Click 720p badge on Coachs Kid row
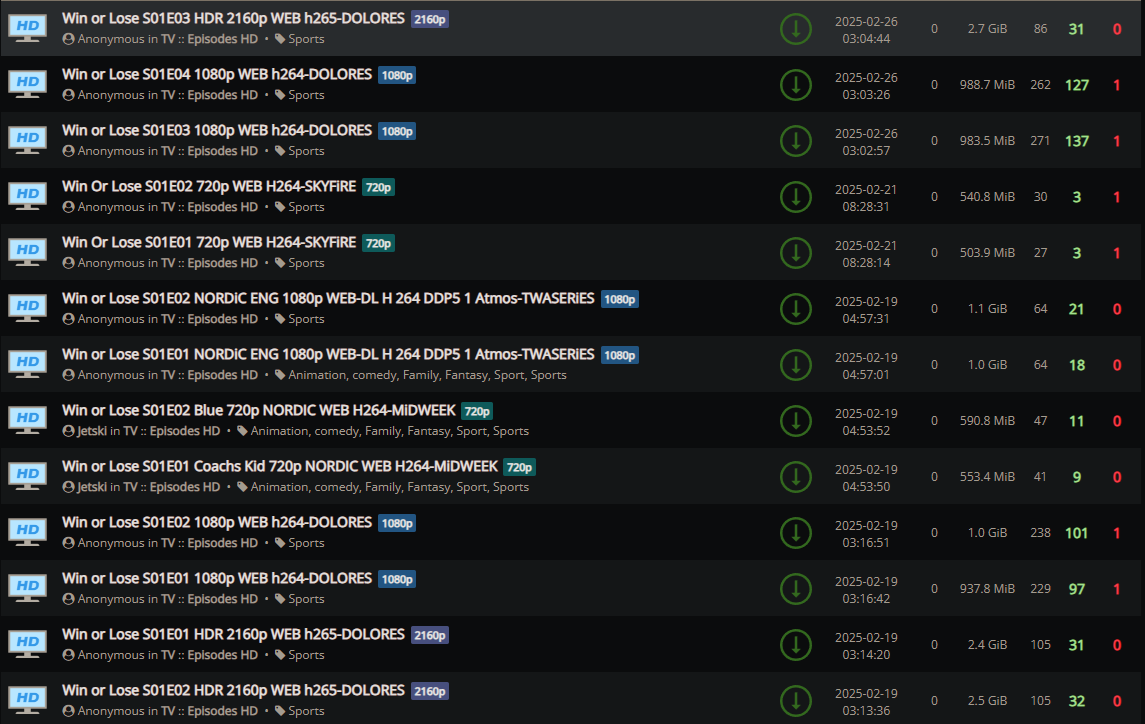The image size is (1145, 724). point(520,467)
